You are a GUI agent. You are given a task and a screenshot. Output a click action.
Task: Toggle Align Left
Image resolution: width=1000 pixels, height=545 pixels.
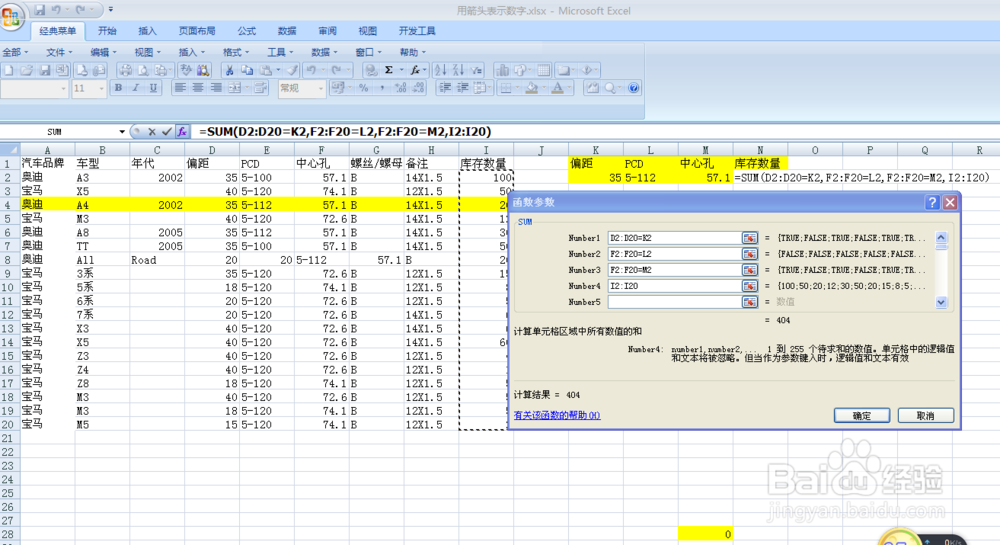180,88
